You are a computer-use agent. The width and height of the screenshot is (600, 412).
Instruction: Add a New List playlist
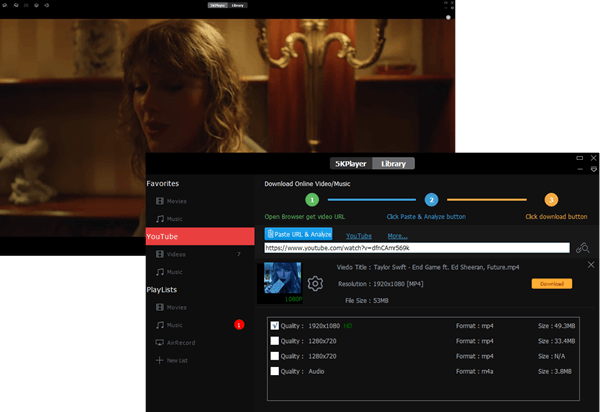point(171,360)
